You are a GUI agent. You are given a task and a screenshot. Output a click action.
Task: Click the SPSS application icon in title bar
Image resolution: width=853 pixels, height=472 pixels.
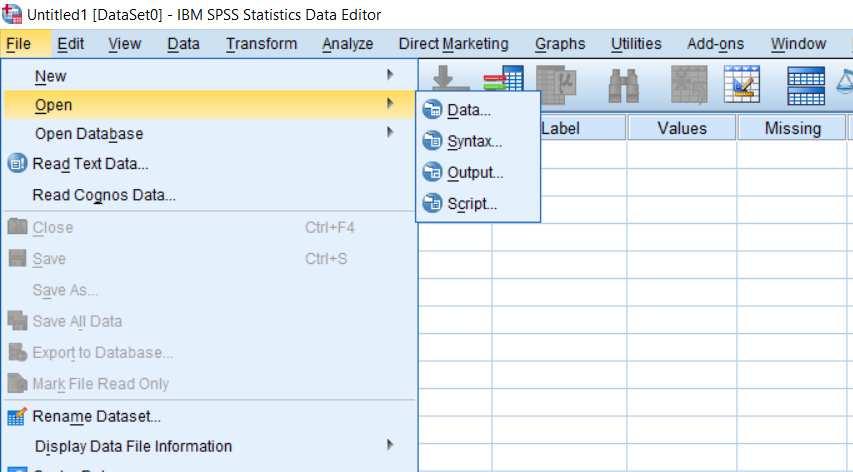(x=12, y=14)
